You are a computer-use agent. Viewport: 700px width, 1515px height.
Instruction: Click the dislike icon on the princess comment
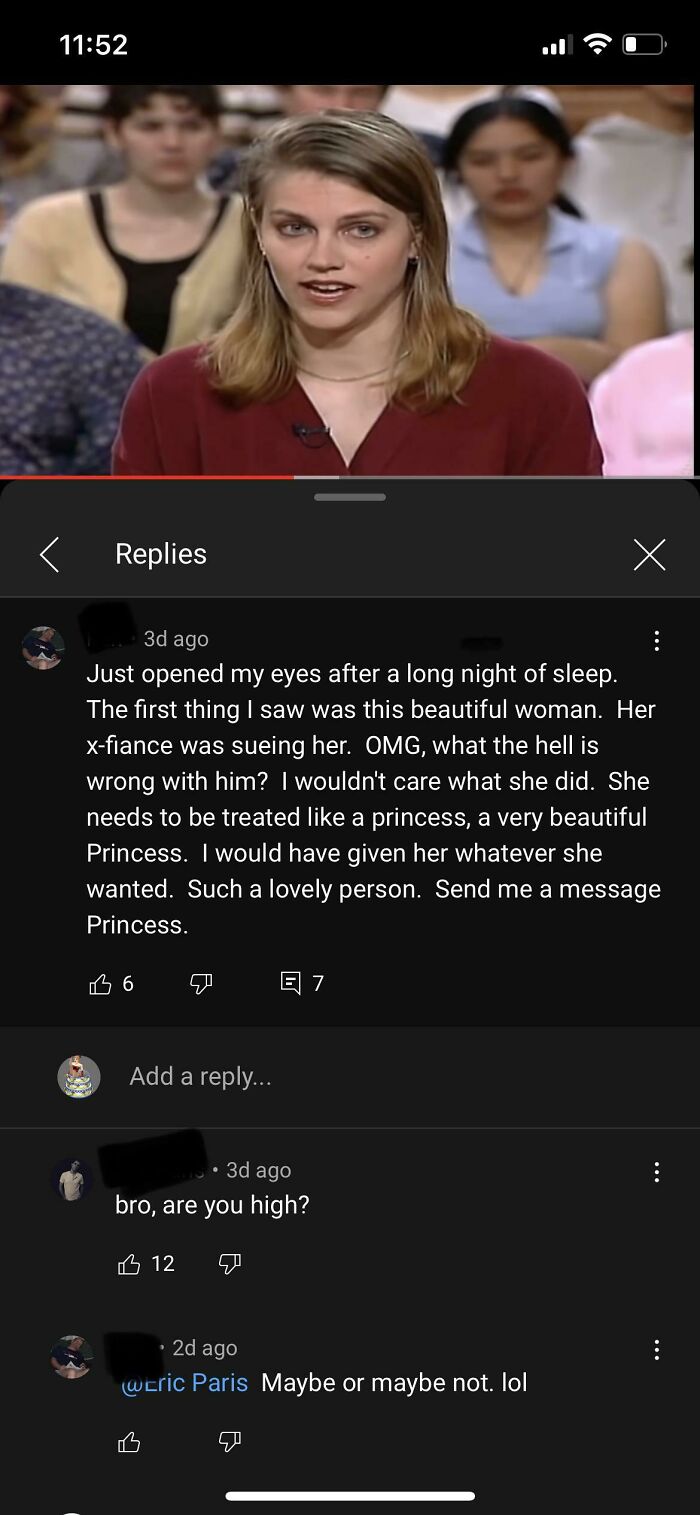tap(201, 983)
